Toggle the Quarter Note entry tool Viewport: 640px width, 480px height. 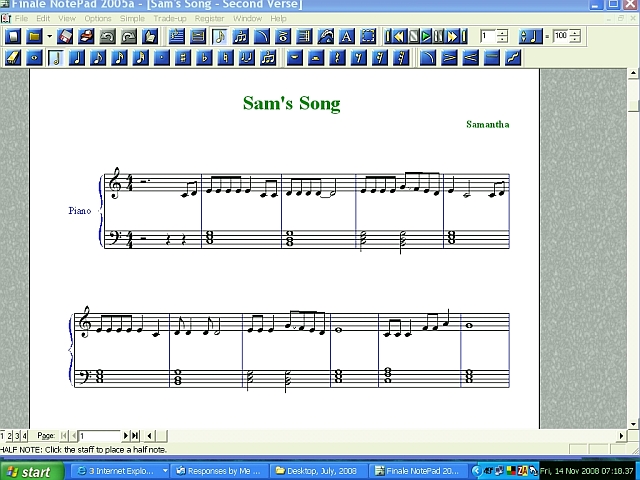77,57
